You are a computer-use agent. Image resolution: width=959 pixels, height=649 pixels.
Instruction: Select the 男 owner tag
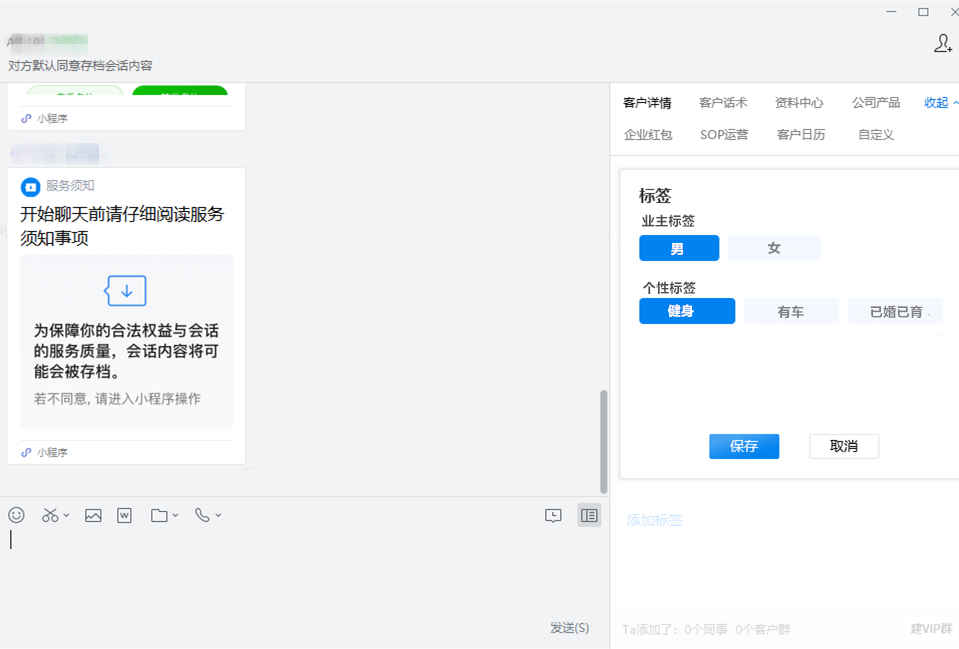tap(678, 248)
